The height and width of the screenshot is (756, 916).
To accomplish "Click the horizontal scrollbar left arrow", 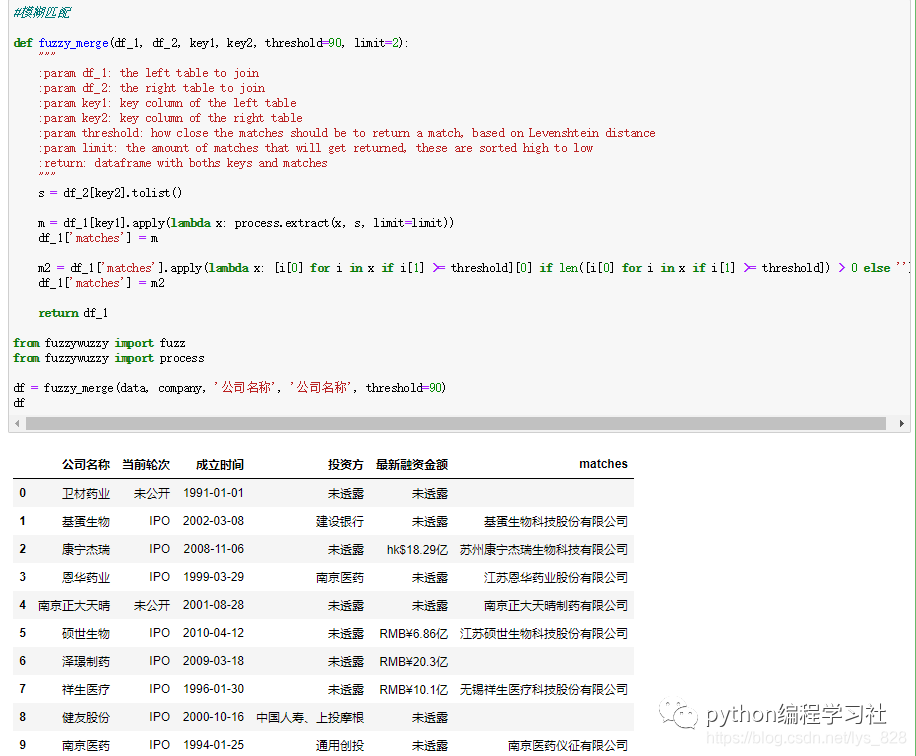I will (18, 424).
